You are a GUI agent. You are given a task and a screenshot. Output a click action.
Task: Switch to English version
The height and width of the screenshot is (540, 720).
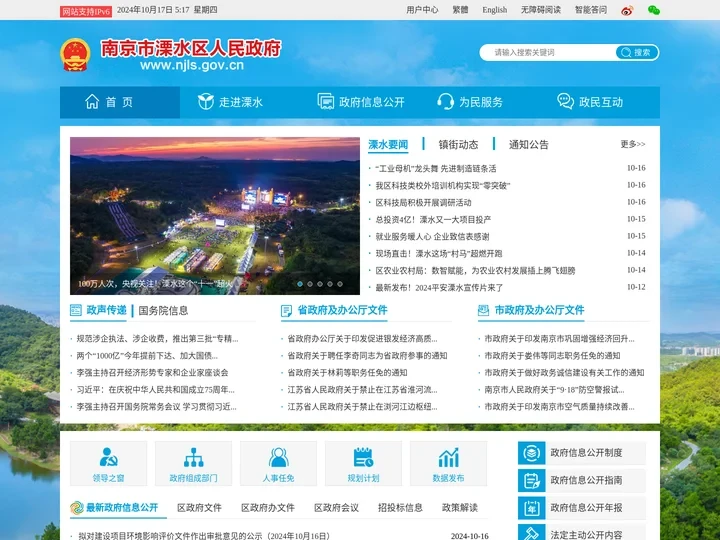tap(495, 10)
